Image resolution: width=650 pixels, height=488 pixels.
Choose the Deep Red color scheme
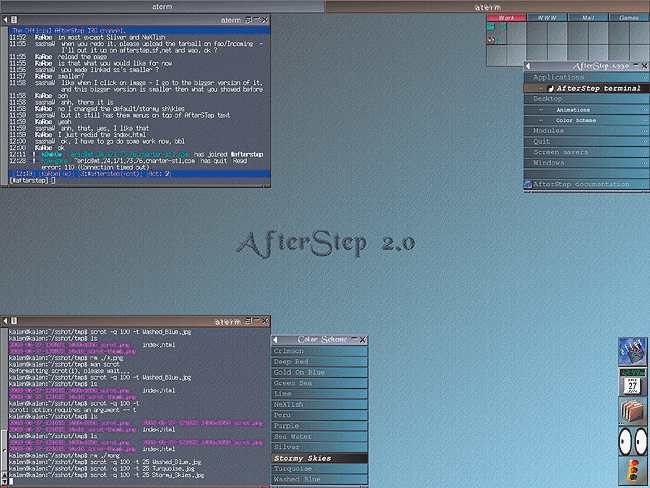pyautogui.click(x=320, y=362)
